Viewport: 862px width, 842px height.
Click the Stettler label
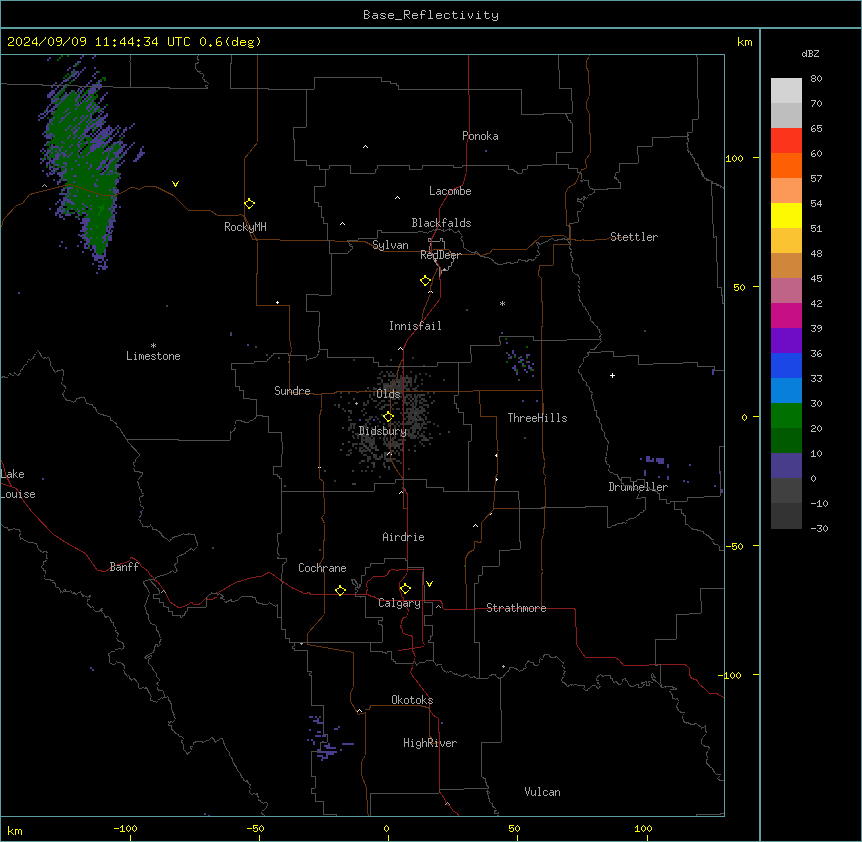[x=634, y=237]
